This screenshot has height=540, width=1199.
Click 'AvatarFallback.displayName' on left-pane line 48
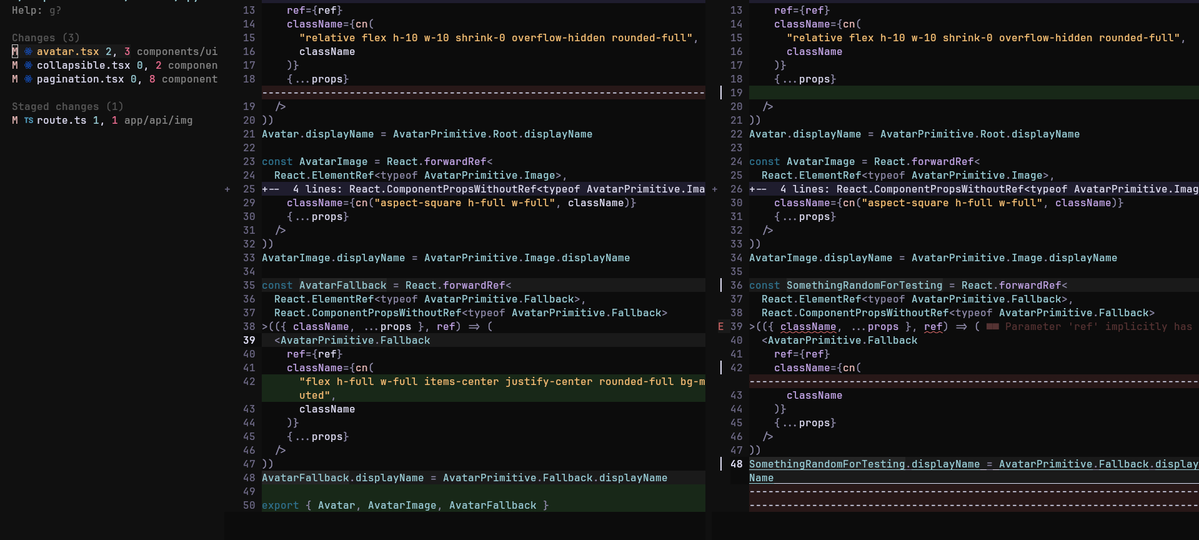click(343, 478)
